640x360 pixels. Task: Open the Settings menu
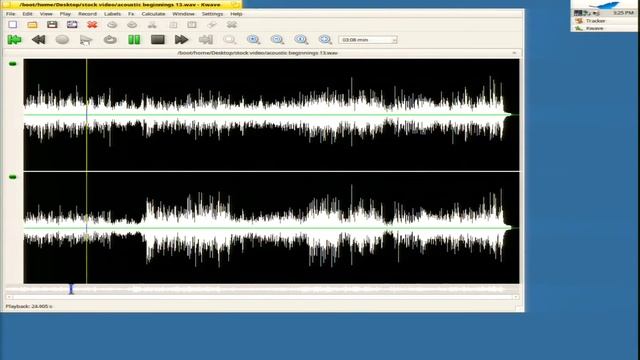click(212, 14)
